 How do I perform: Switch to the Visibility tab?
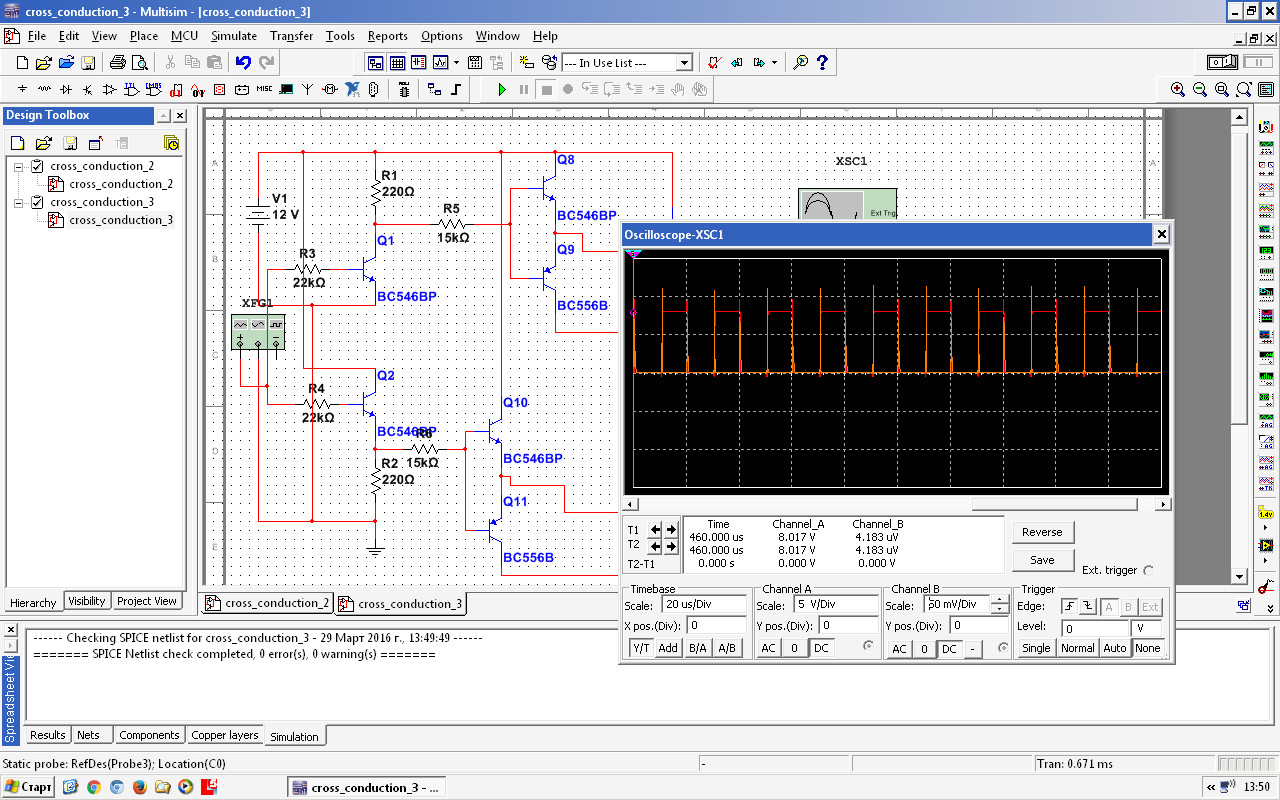tap(86, 601)
